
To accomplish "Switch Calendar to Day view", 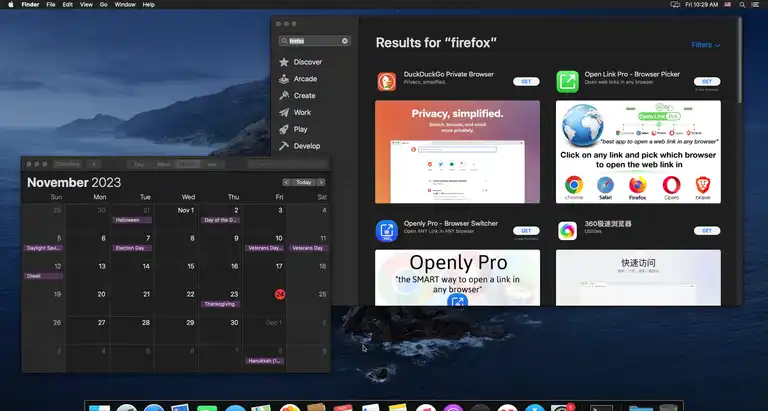I will (x=139, y=165).
